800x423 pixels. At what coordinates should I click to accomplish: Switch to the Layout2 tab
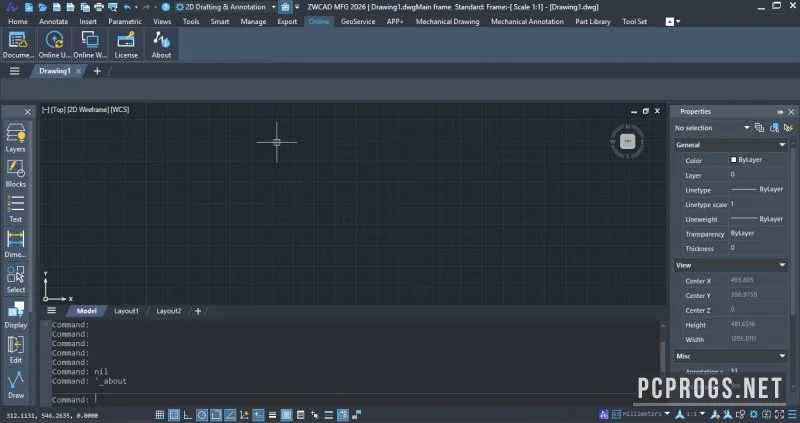pos(168,311)
